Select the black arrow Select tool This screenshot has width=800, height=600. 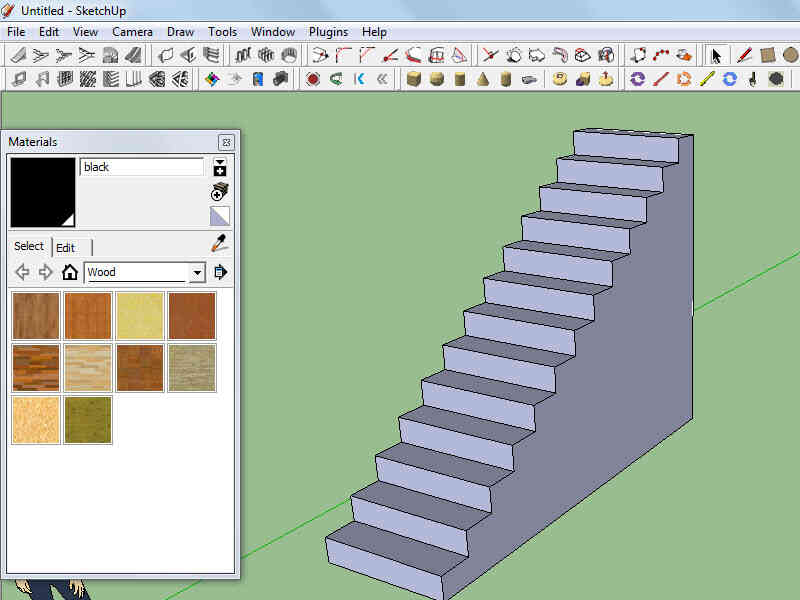(716, 55)
